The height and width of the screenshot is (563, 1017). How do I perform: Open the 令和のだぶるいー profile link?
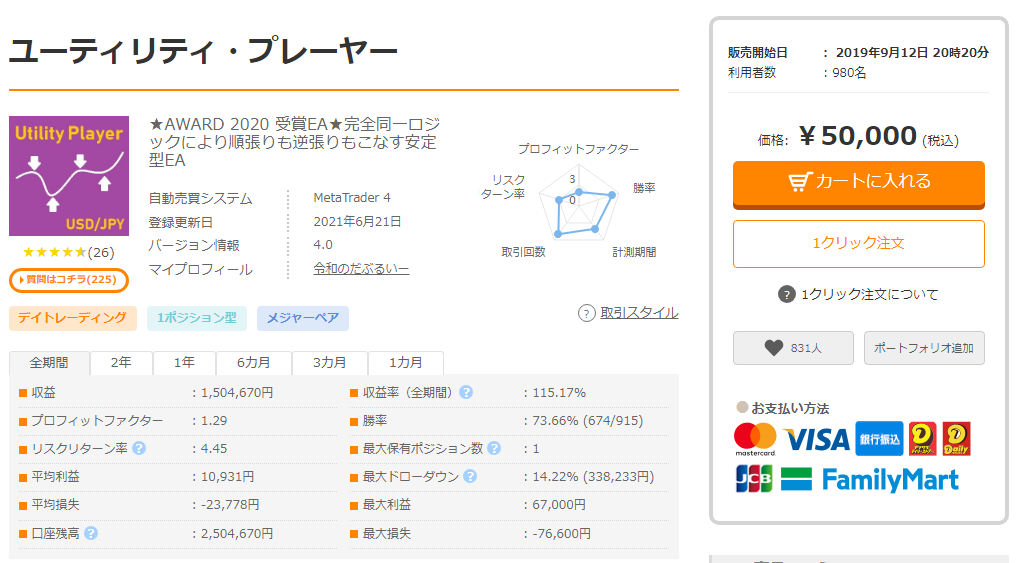[x=361, y=269]
